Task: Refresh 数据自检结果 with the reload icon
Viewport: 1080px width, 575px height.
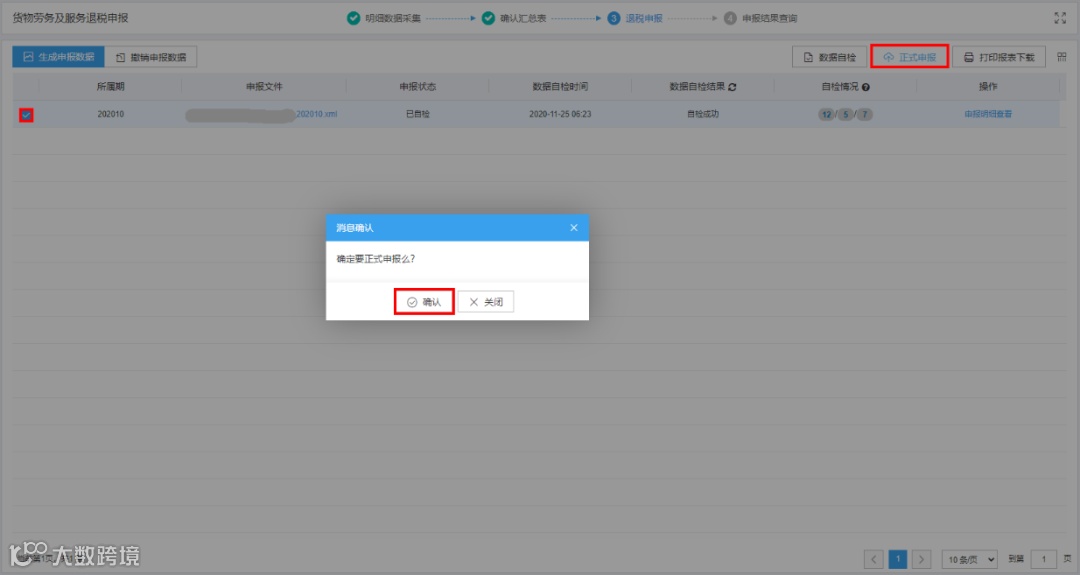Action: coord(732,87)
